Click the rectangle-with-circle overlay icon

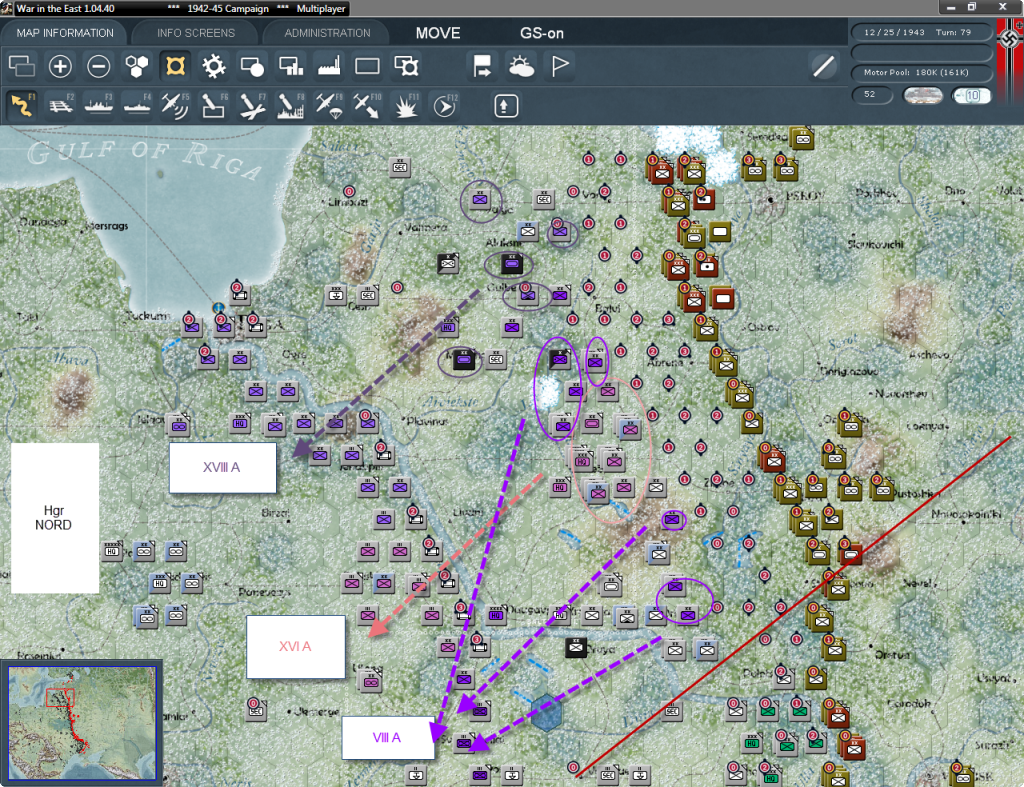(252, 66)
